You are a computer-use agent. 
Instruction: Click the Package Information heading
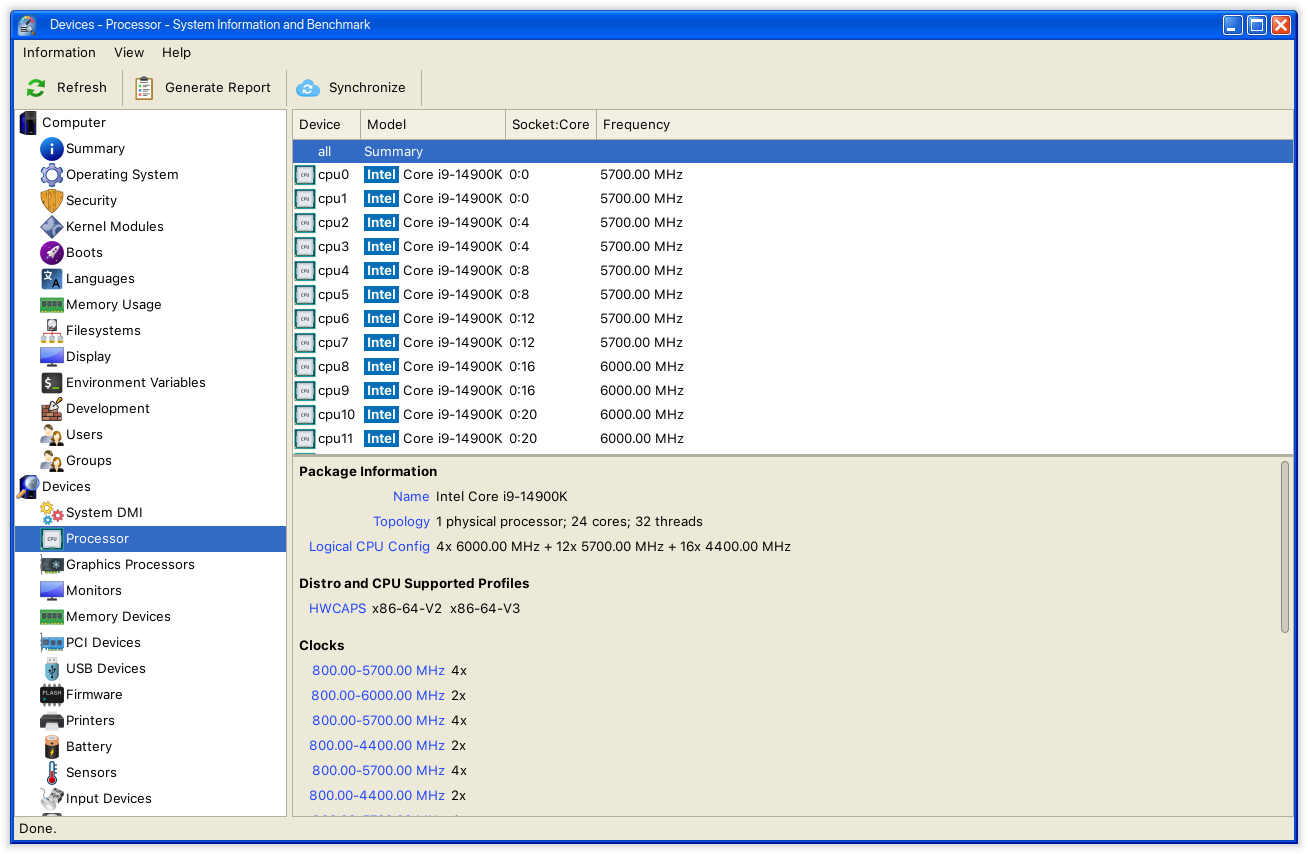pos(368,472)
